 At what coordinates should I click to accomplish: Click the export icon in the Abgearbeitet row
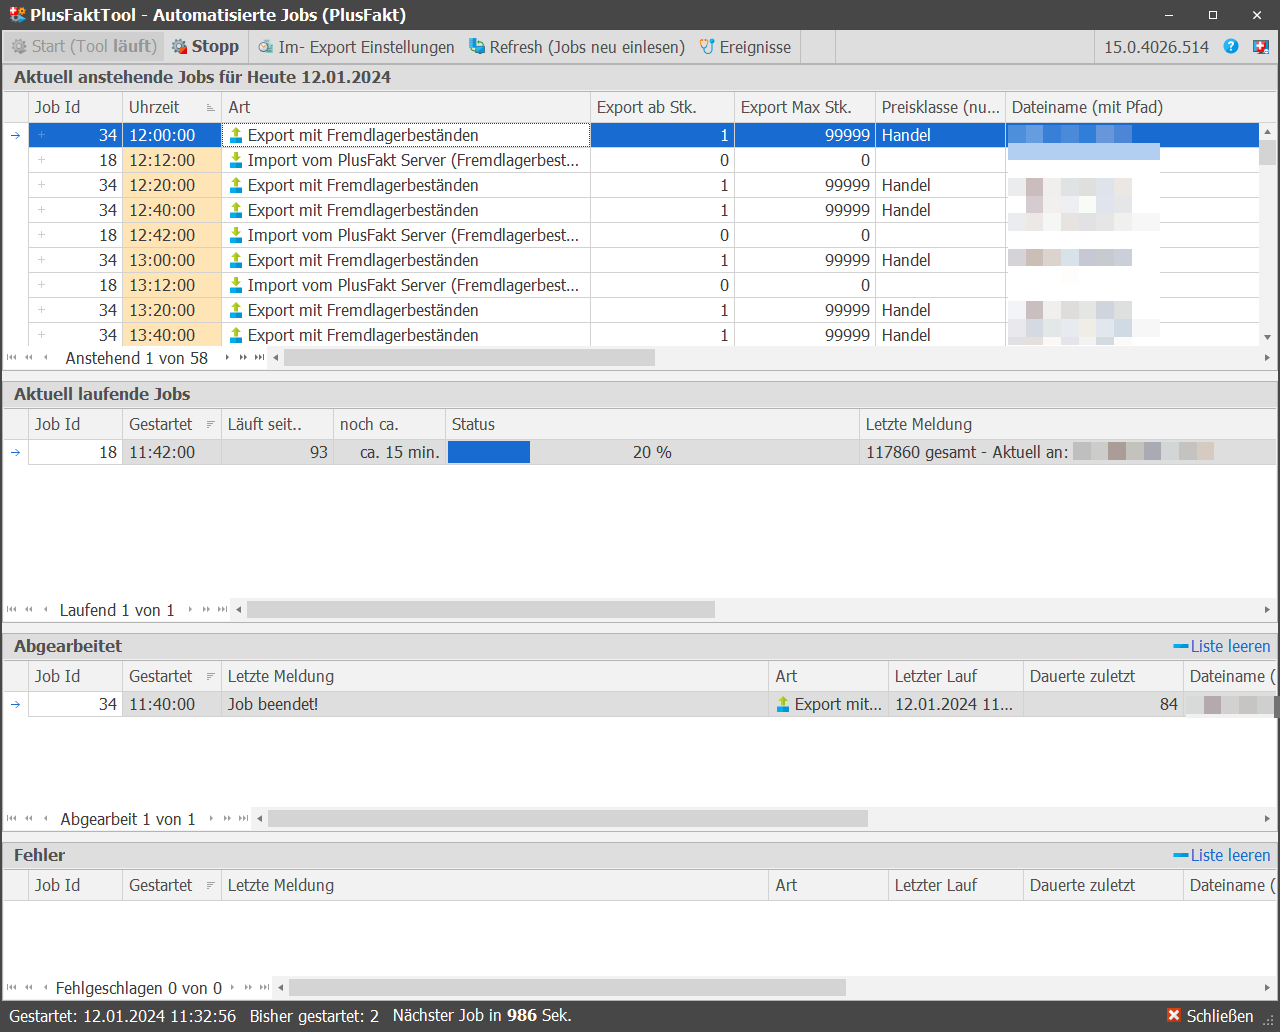pos(784,704)
